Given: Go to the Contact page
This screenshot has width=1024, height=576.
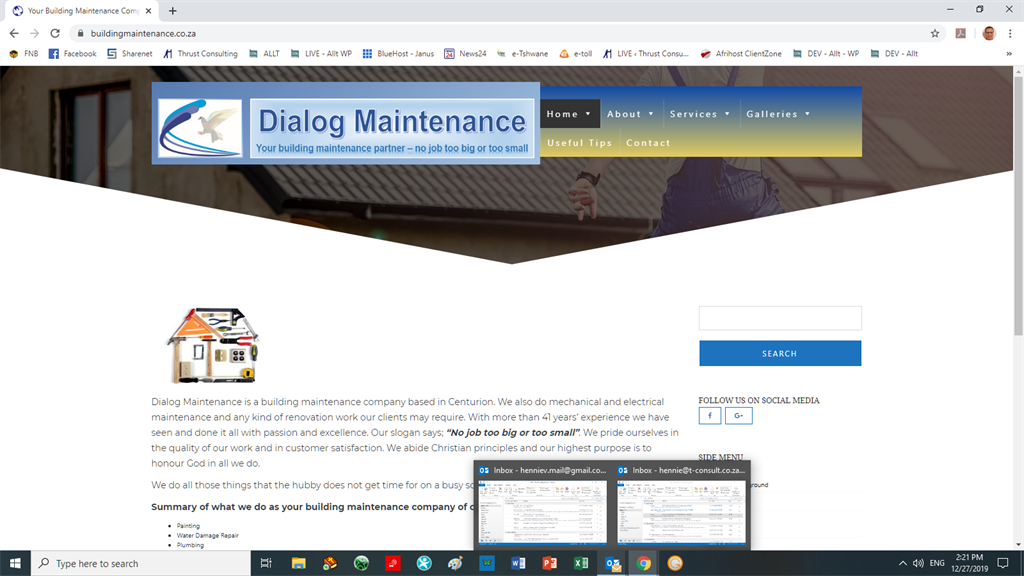Looking at the screenshot, I should pos(648,143).
